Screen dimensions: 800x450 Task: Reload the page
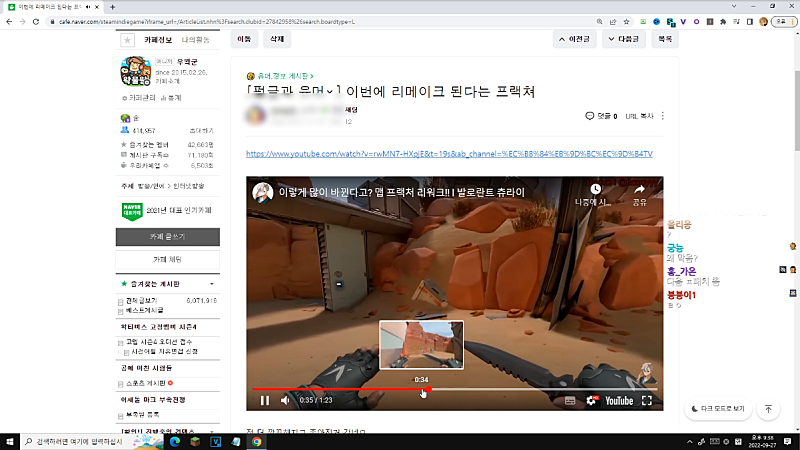(x=36, y=22)
